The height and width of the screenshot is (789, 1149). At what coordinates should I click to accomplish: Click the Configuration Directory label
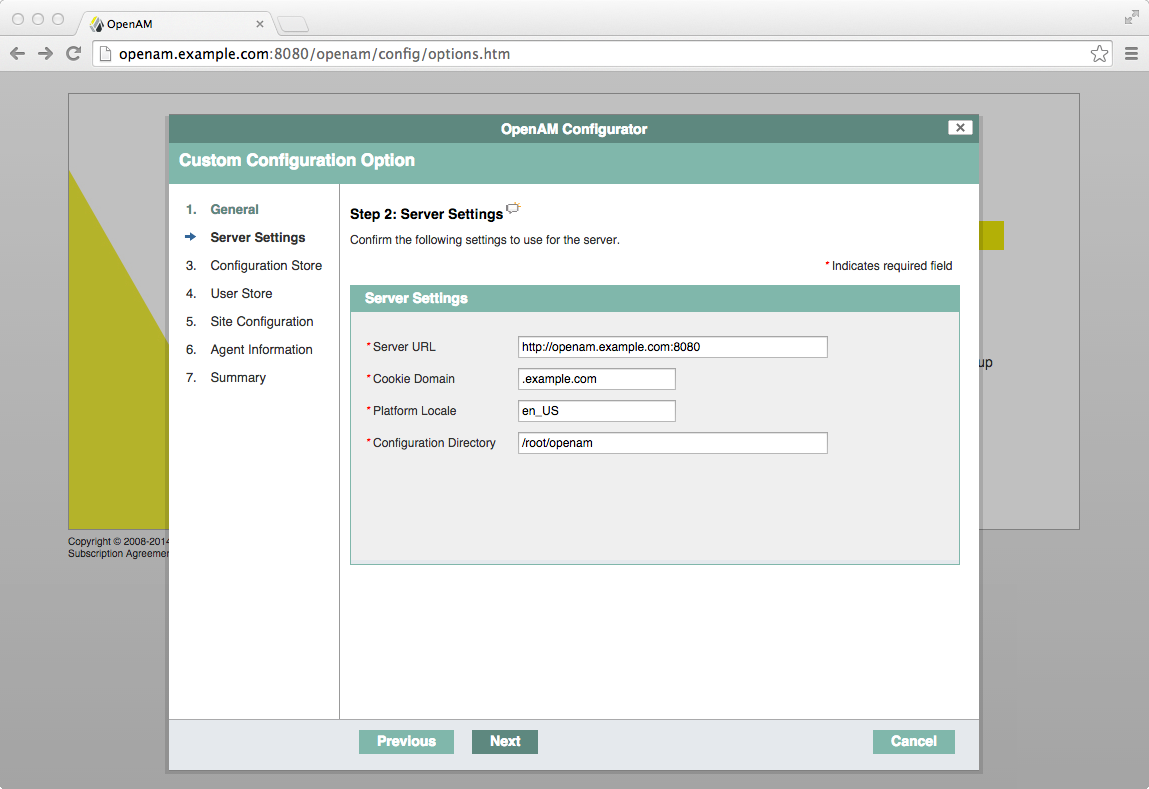pyautogui.click(x=434, y=443)
